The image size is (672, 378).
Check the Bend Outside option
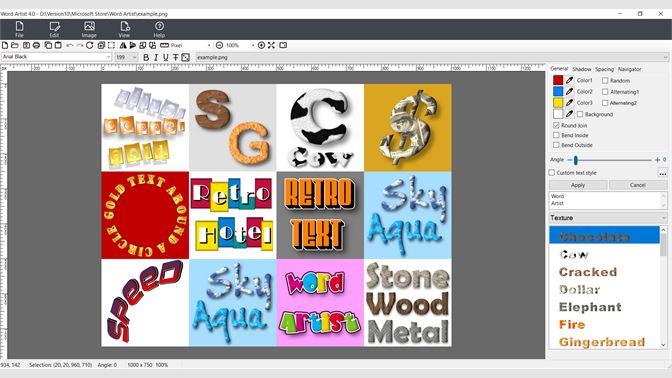(x=556, y=145)
